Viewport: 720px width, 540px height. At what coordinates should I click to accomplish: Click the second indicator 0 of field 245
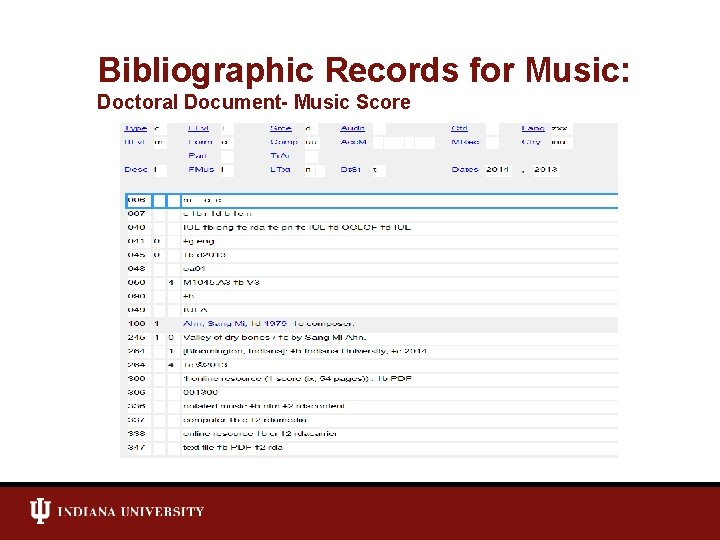pyautogui.click(x=173, y=338)
